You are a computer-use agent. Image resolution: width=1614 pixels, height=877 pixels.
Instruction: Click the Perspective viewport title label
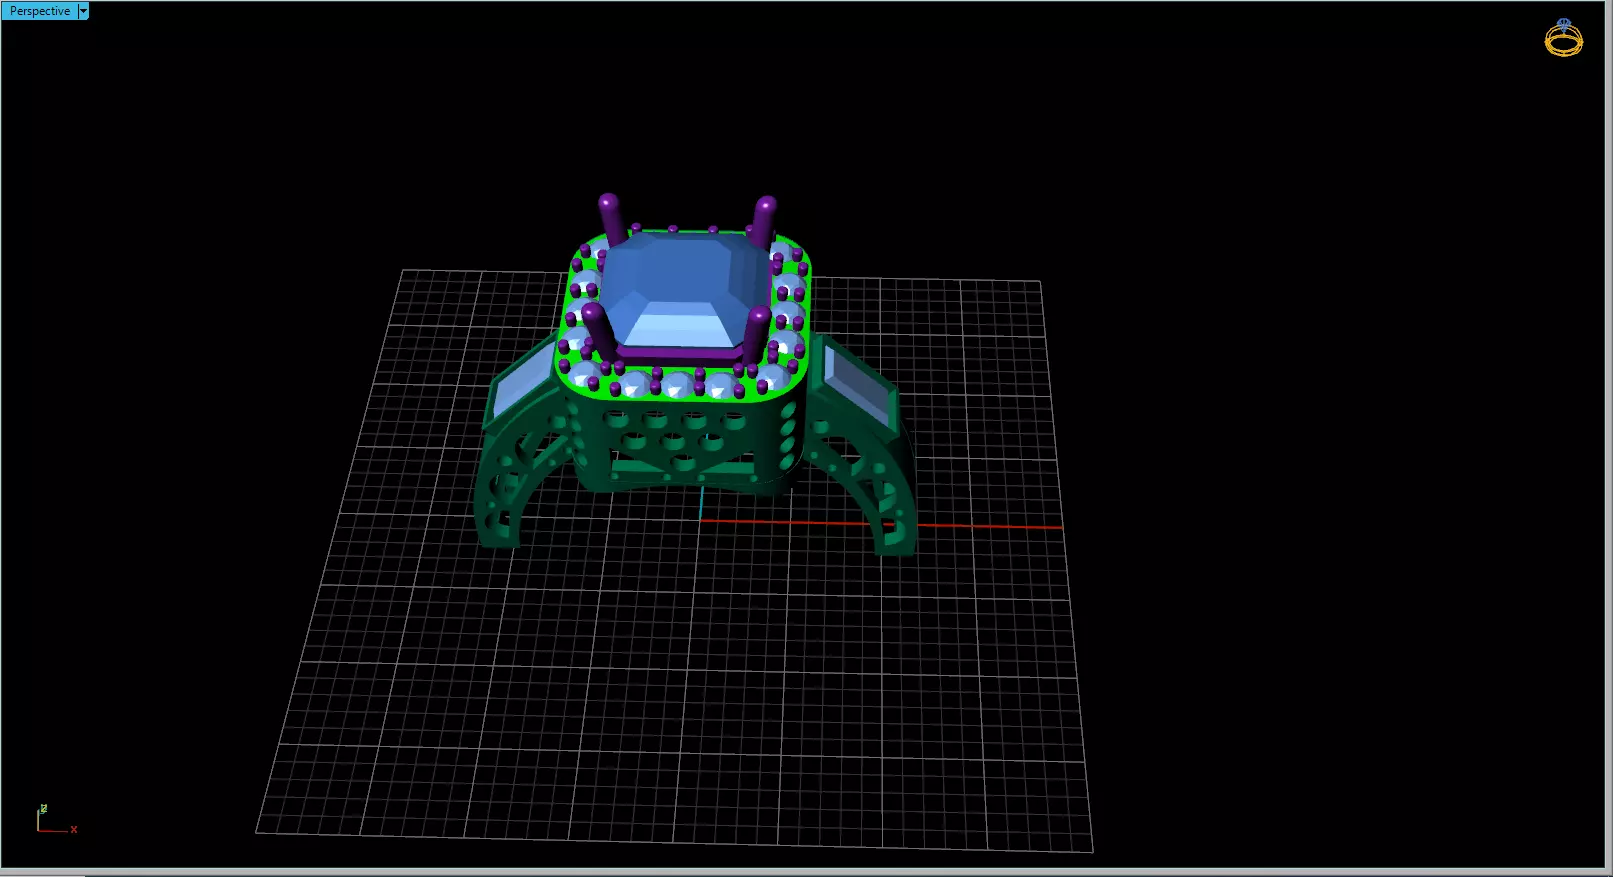point(40,11)
